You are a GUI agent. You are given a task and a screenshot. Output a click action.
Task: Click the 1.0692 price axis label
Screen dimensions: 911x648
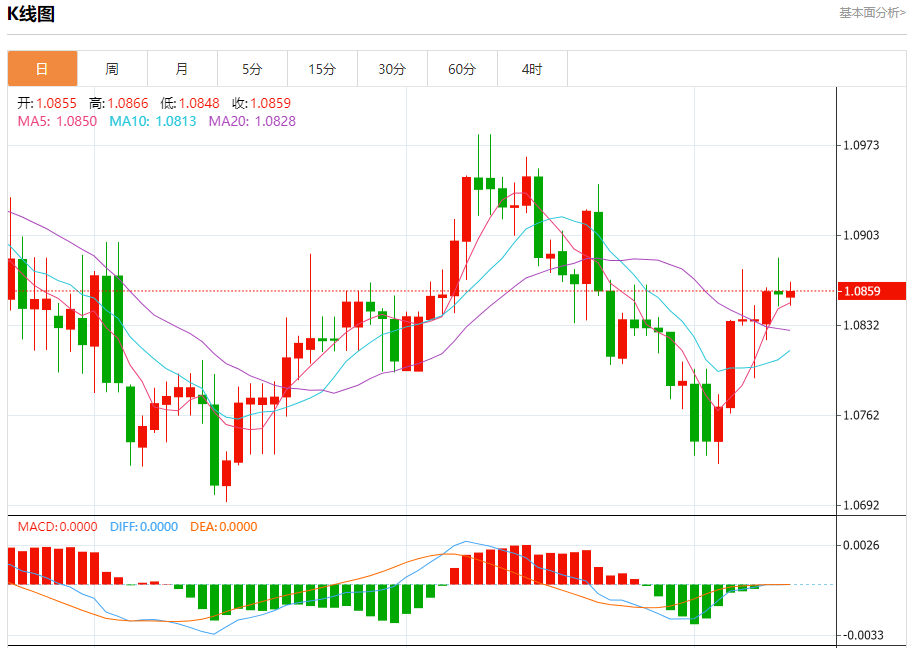(861, 506)
